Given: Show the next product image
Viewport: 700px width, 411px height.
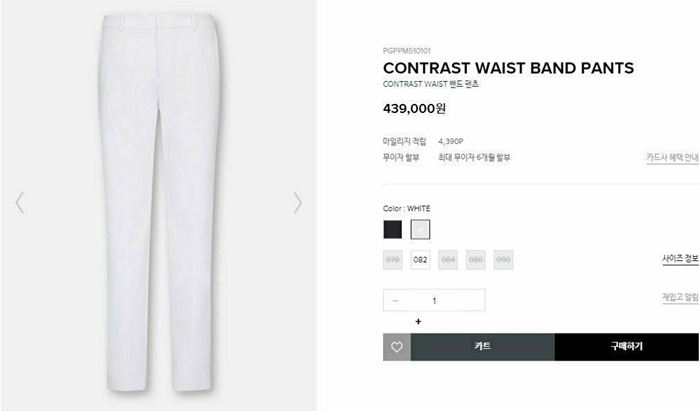Looking at the screenshot, I should 297,203.
